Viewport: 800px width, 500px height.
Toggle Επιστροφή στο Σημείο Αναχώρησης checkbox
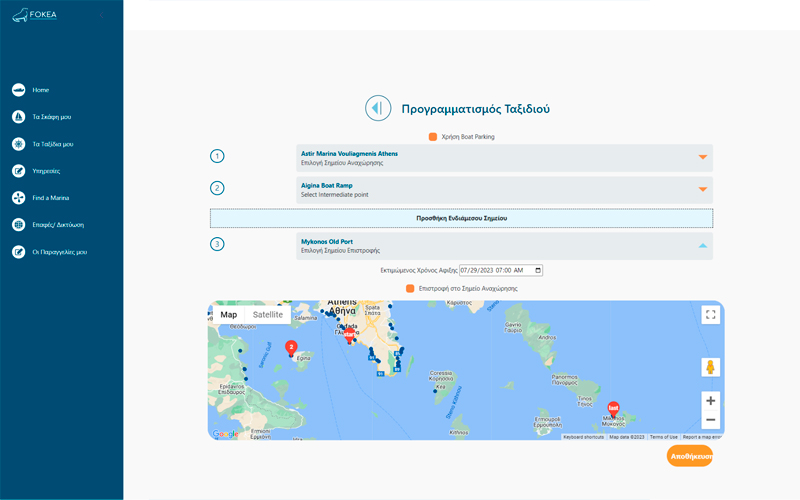click(410, 289)
